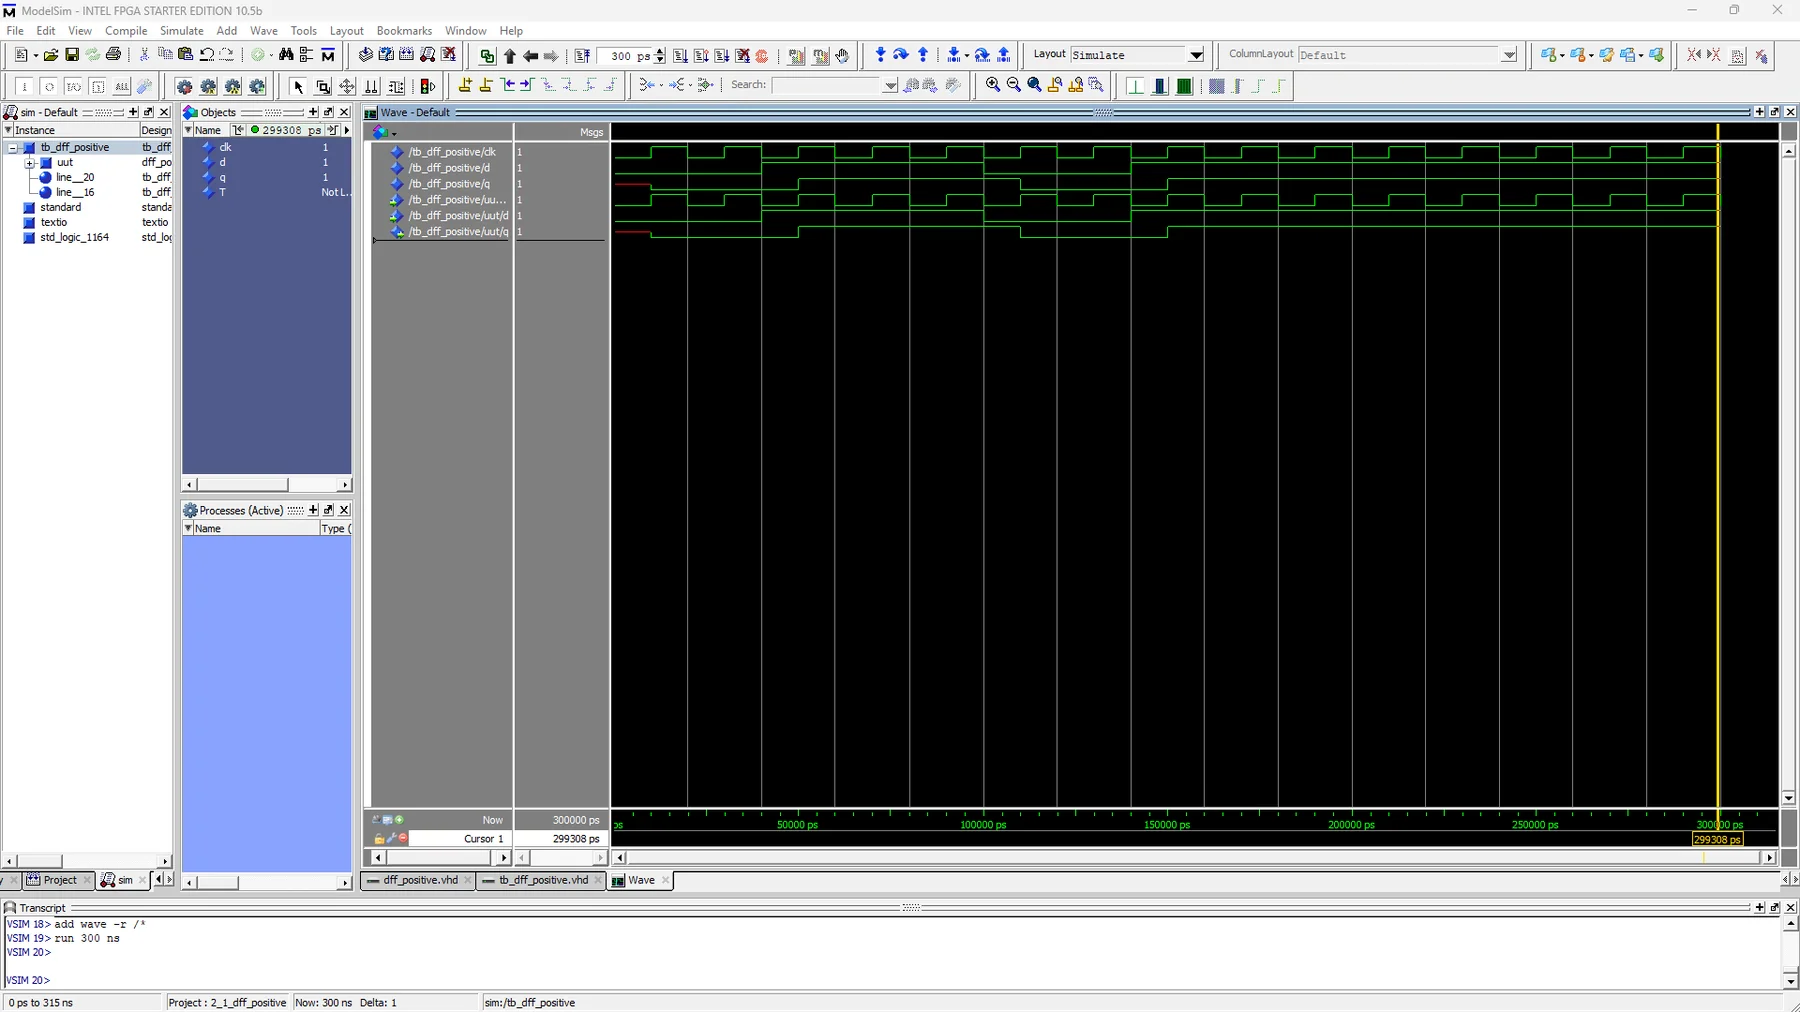Viewport: 1800px width, 1012px height.
Task: Toggle lock on Cursor 1
Action: 379,839
